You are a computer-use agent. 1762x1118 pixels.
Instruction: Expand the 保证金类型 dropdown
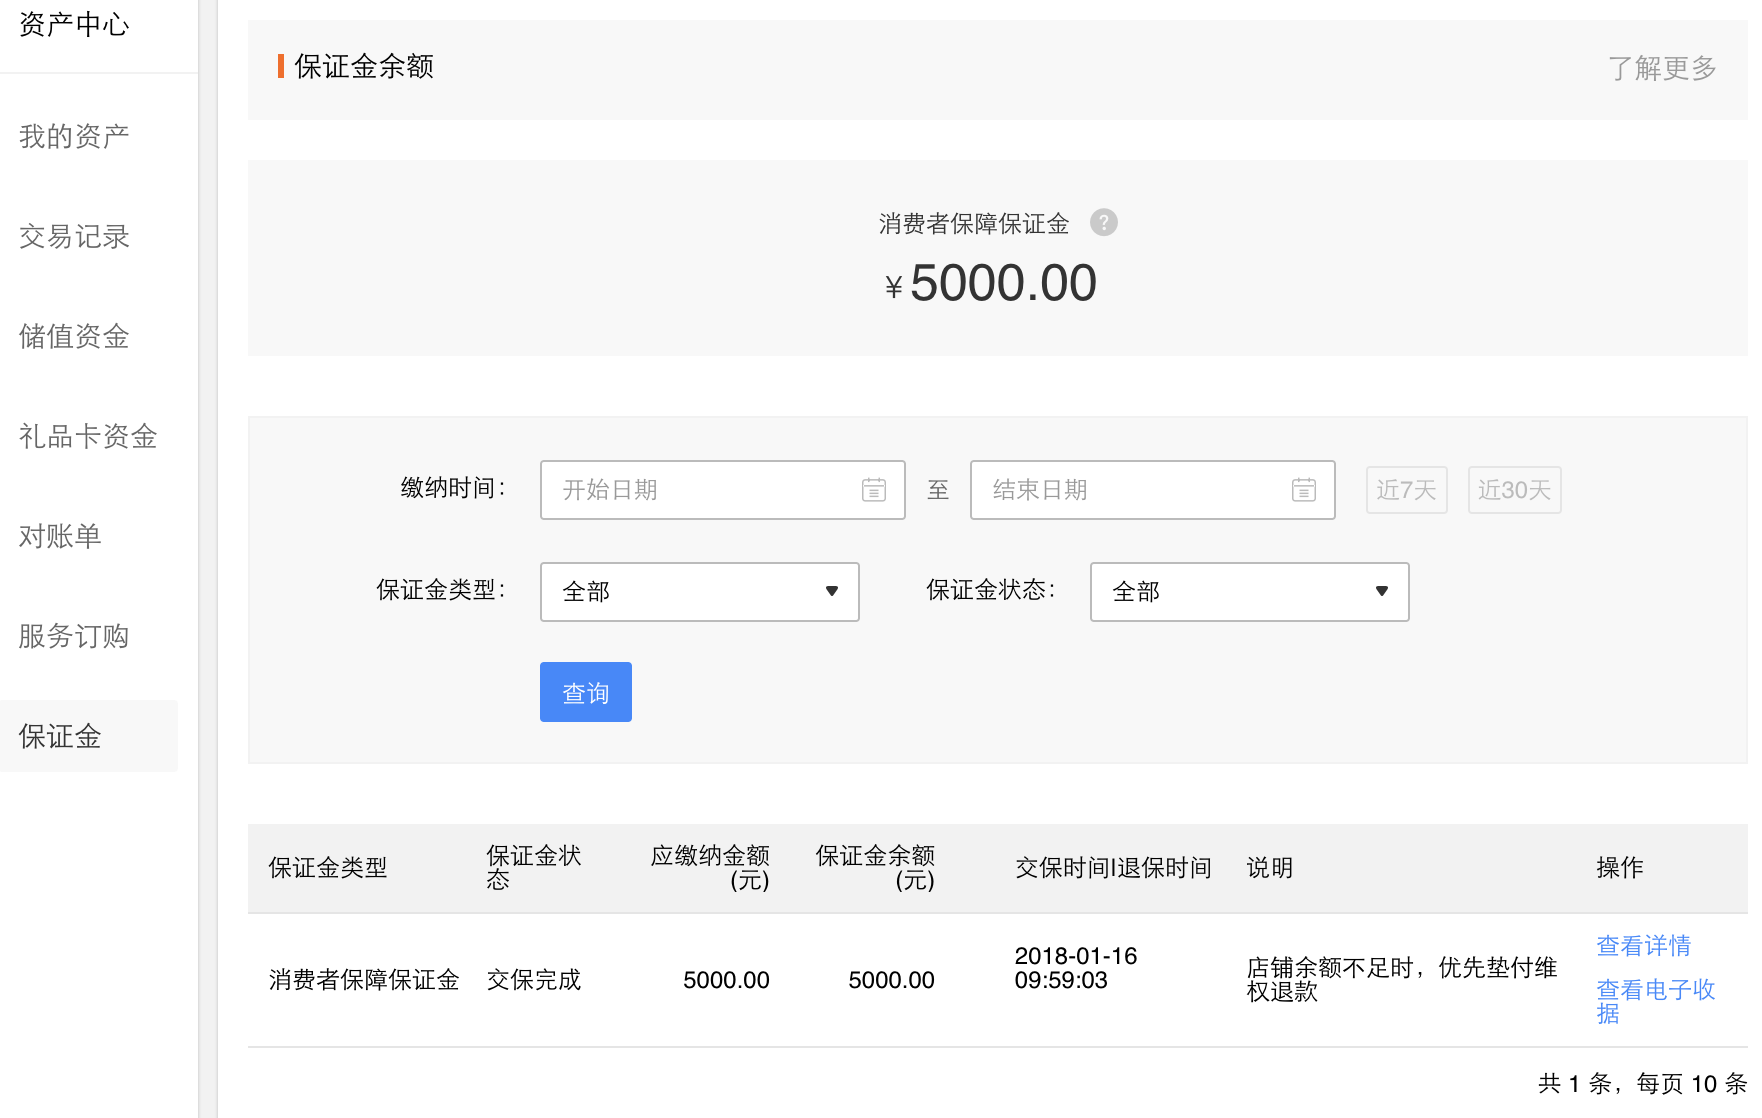(x=699, y=592)
